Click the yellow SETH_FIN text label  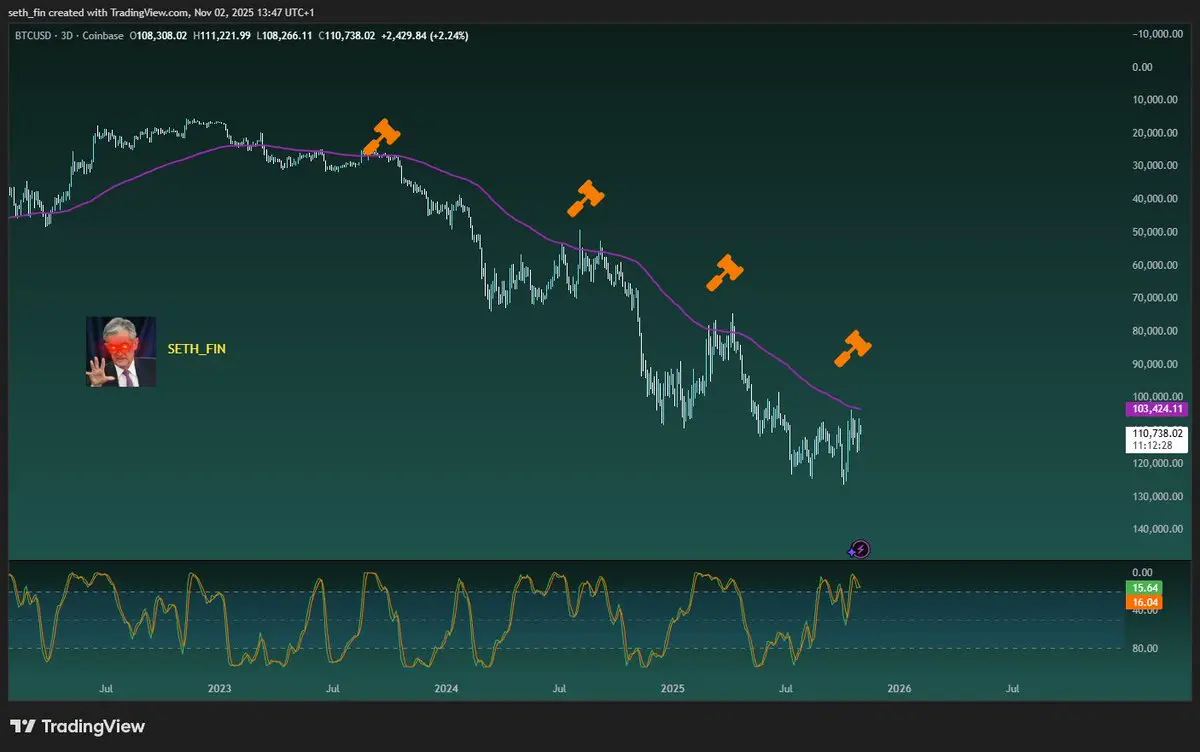pos(197,348)
